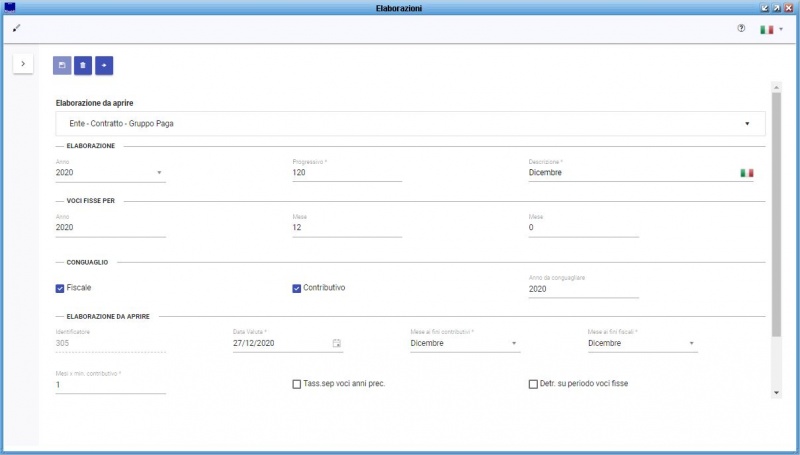Screen dimensions: 800x455
Task: Enable Tass.sep voci anni prec. checkbox
Action: 297,383
